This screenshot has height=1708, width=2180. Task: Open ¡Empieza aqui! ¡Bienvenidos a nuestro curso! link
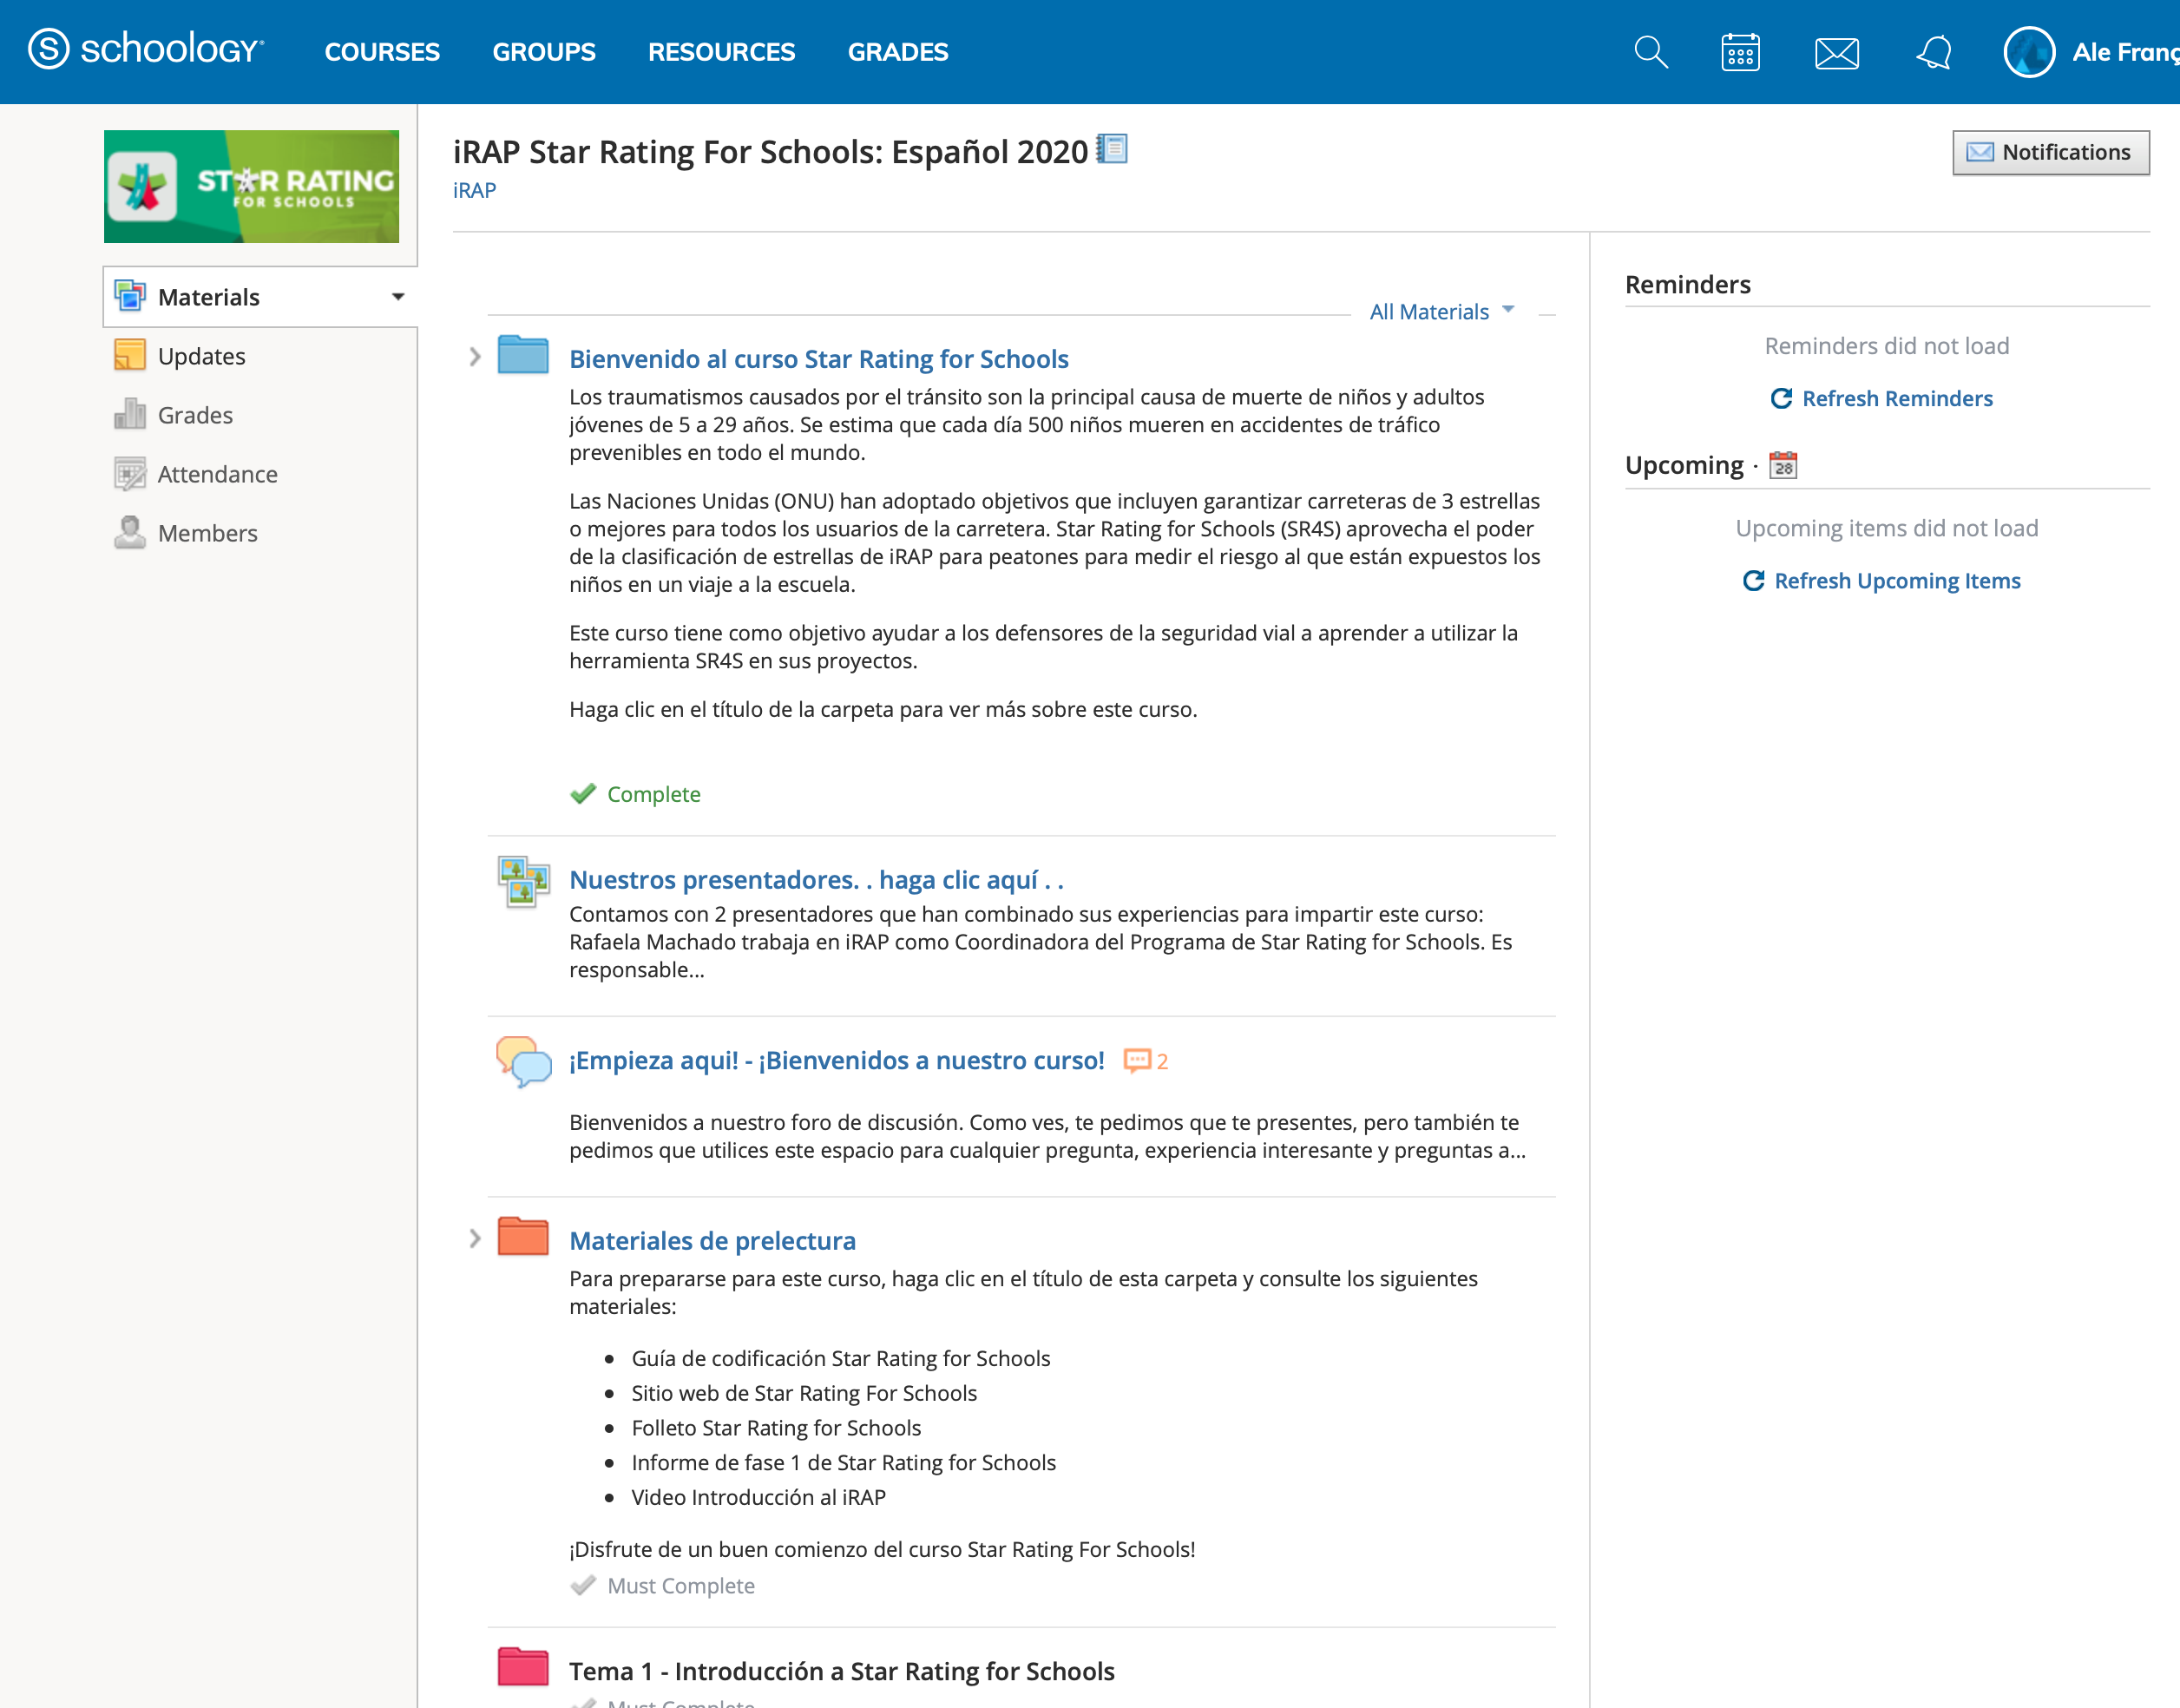pyautogui.click(x=837, y=1060)
